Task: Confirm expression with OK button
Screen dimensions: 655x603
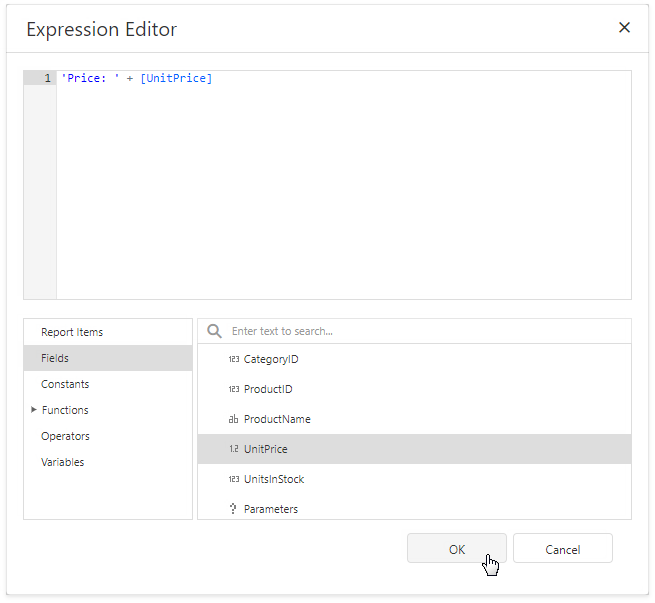Action: pyautogui.click(x=457, y=549)
